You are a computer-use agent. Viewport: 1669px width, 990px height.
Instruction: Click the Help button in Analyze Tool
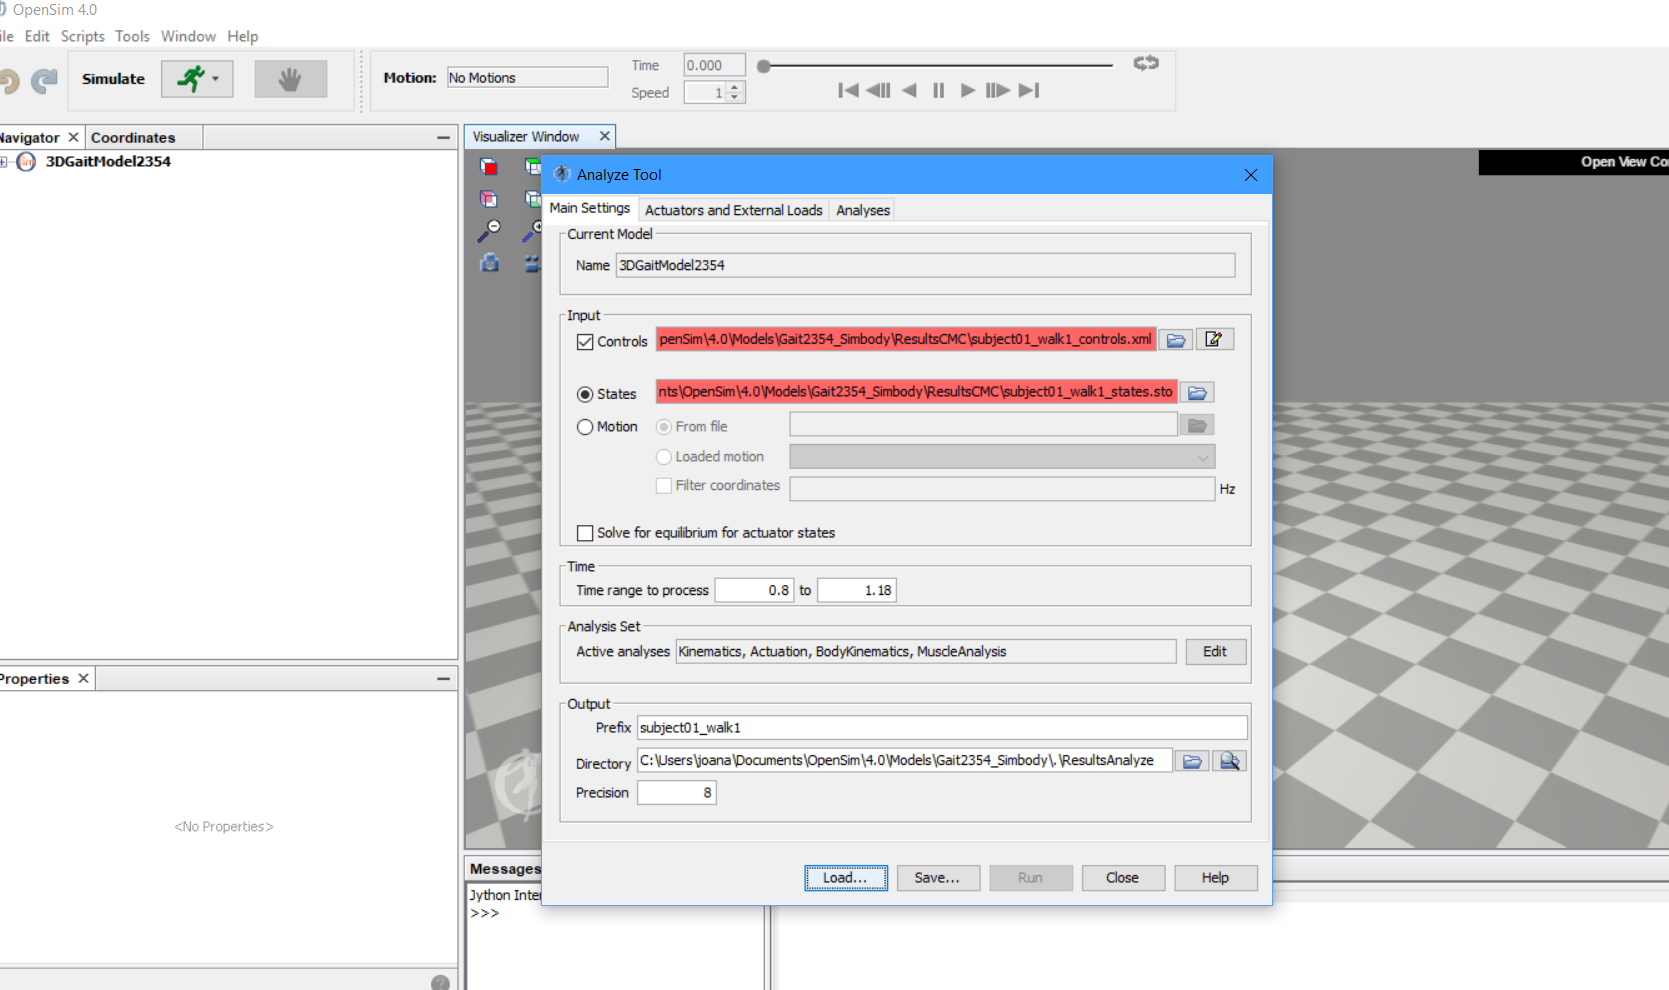coord(1215,878)
